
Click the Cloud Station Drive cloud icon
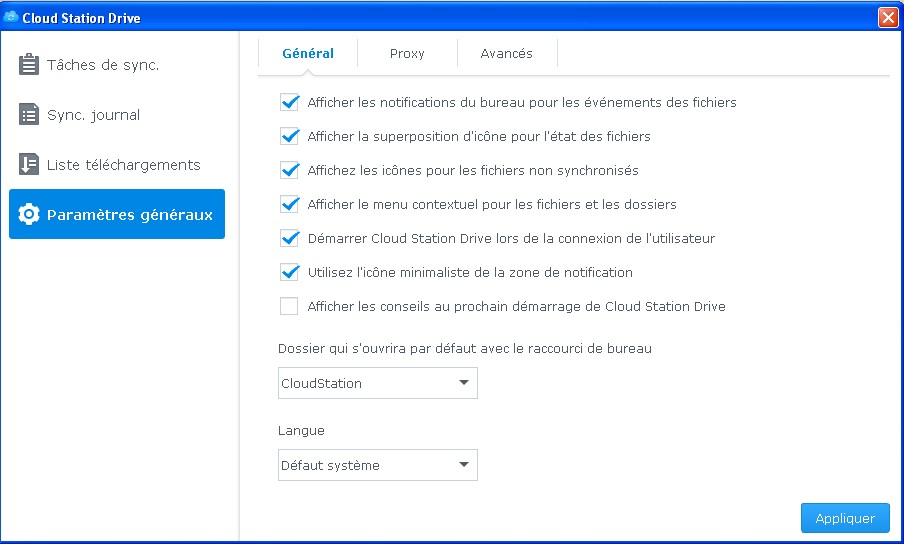[11, 18]
